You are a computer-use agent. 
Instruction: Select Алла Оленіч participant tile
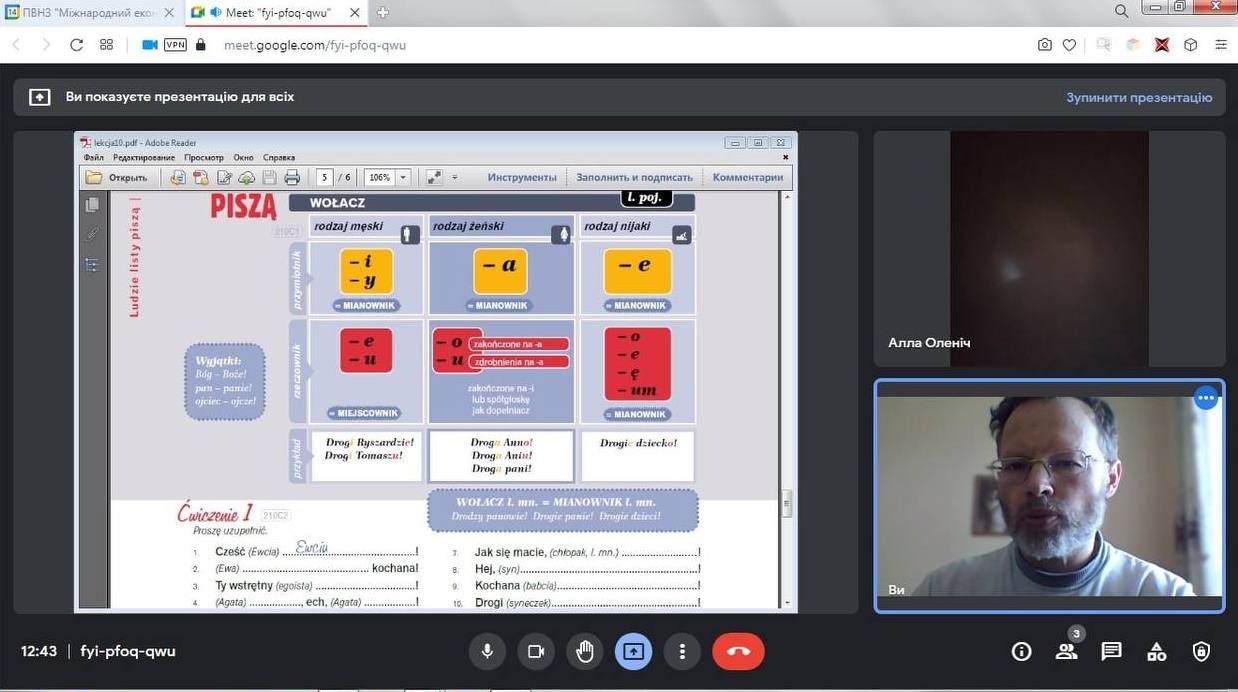coord(1049,249)
